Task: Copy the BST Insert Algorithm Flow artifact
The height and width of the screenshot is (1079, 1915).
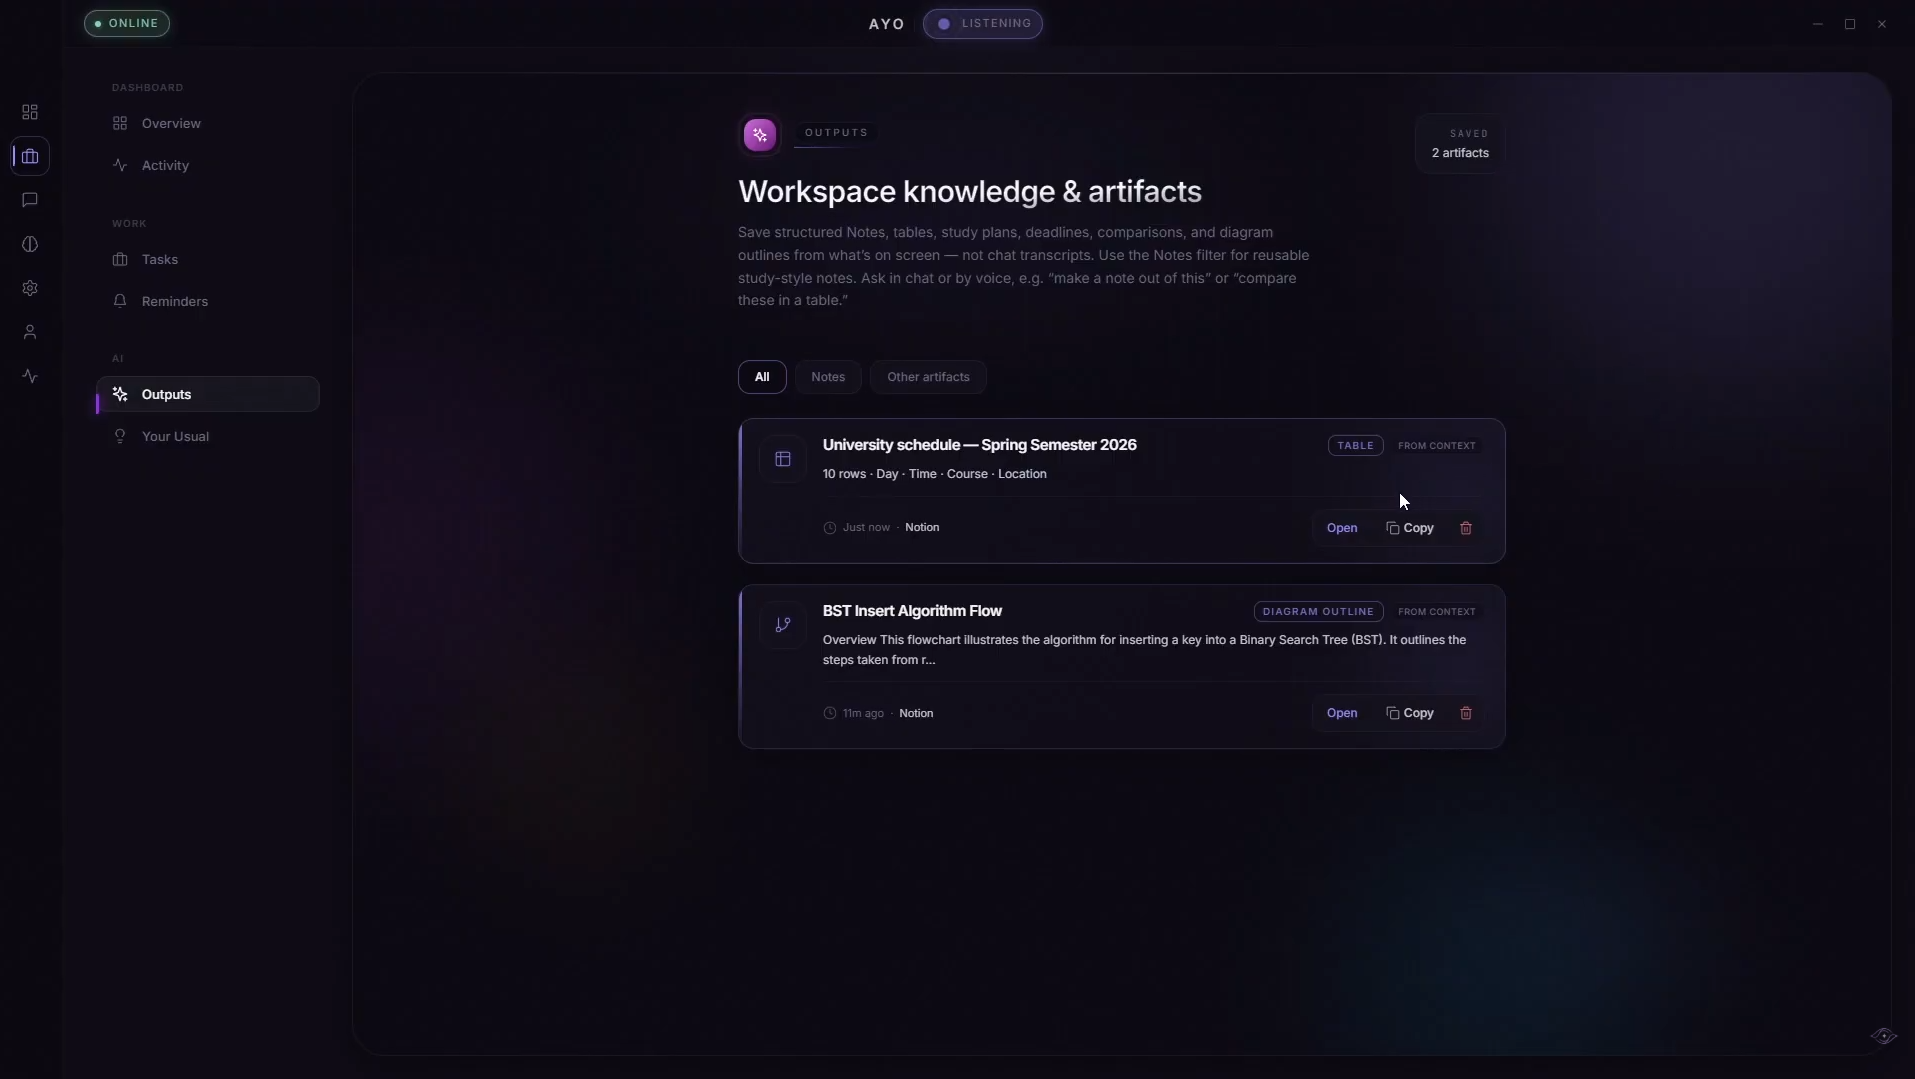Action: coord(1410,713)
